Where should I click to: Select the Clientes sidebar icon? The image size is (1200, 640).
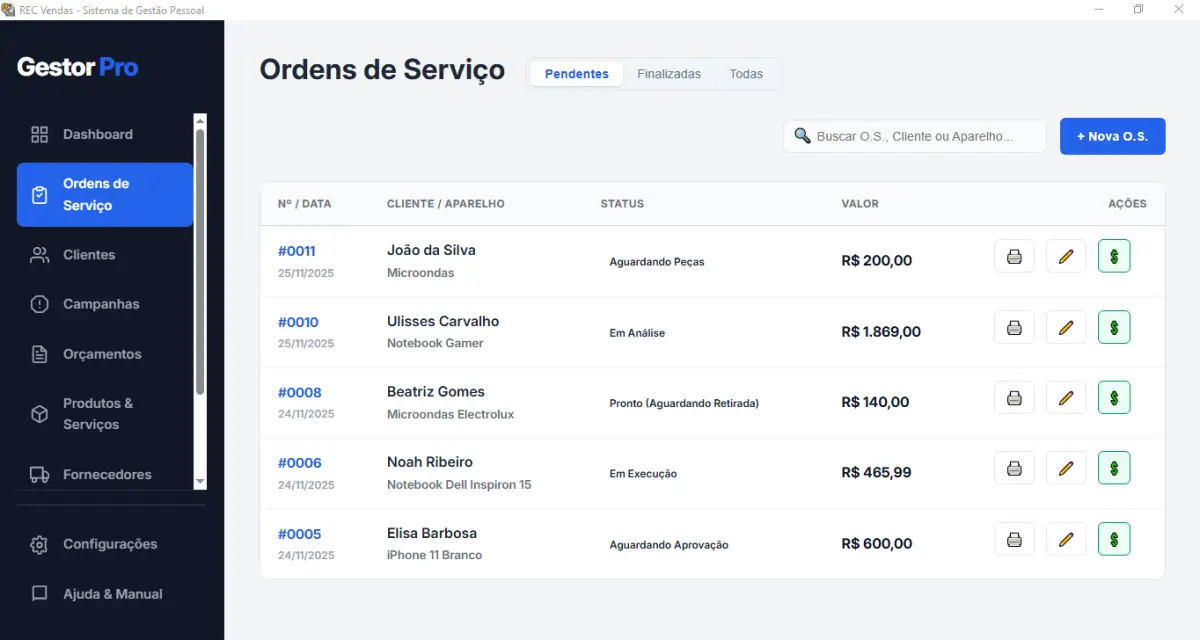click(38, 255)
